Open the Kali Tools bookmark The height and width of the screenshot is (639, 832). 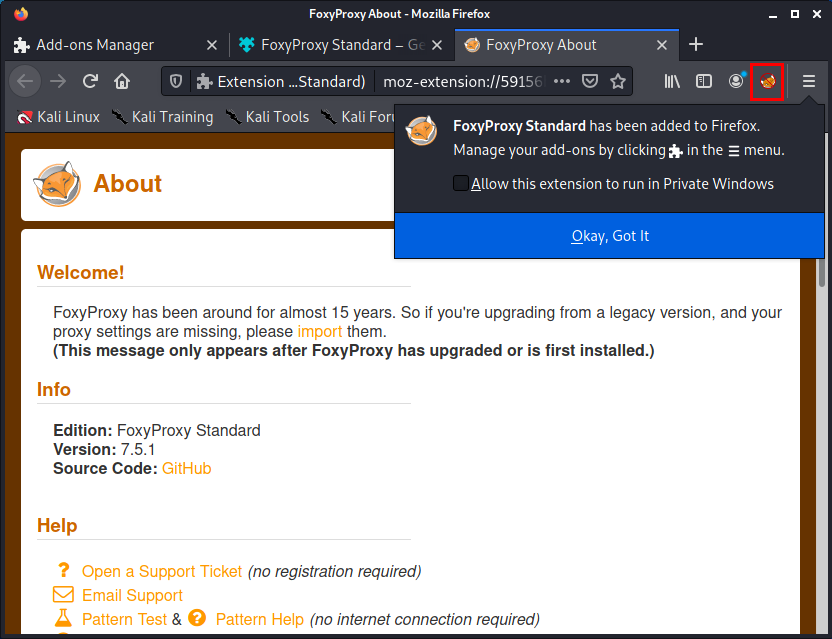pyautogui.click(x=267, y=117)
